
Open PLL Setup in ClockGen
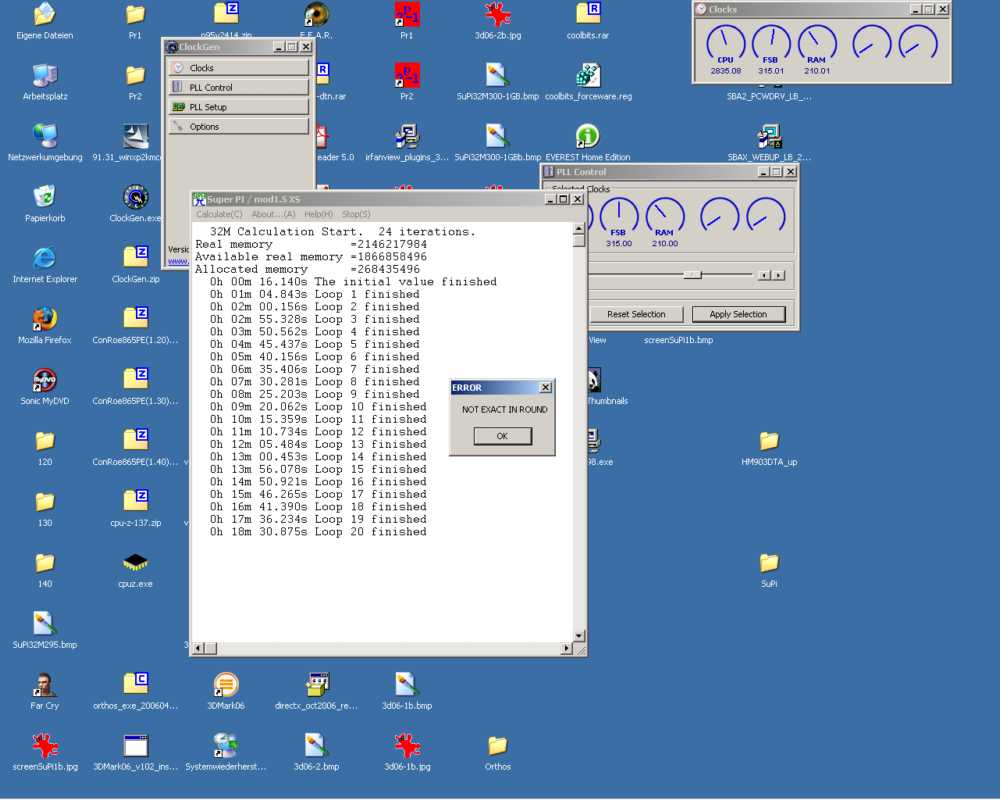(x=238, y=107)
